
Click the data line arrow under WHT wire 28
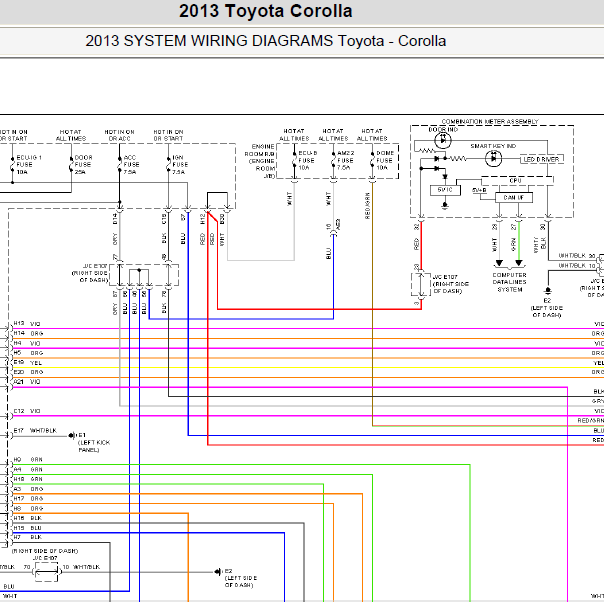[x=499, y=263]
